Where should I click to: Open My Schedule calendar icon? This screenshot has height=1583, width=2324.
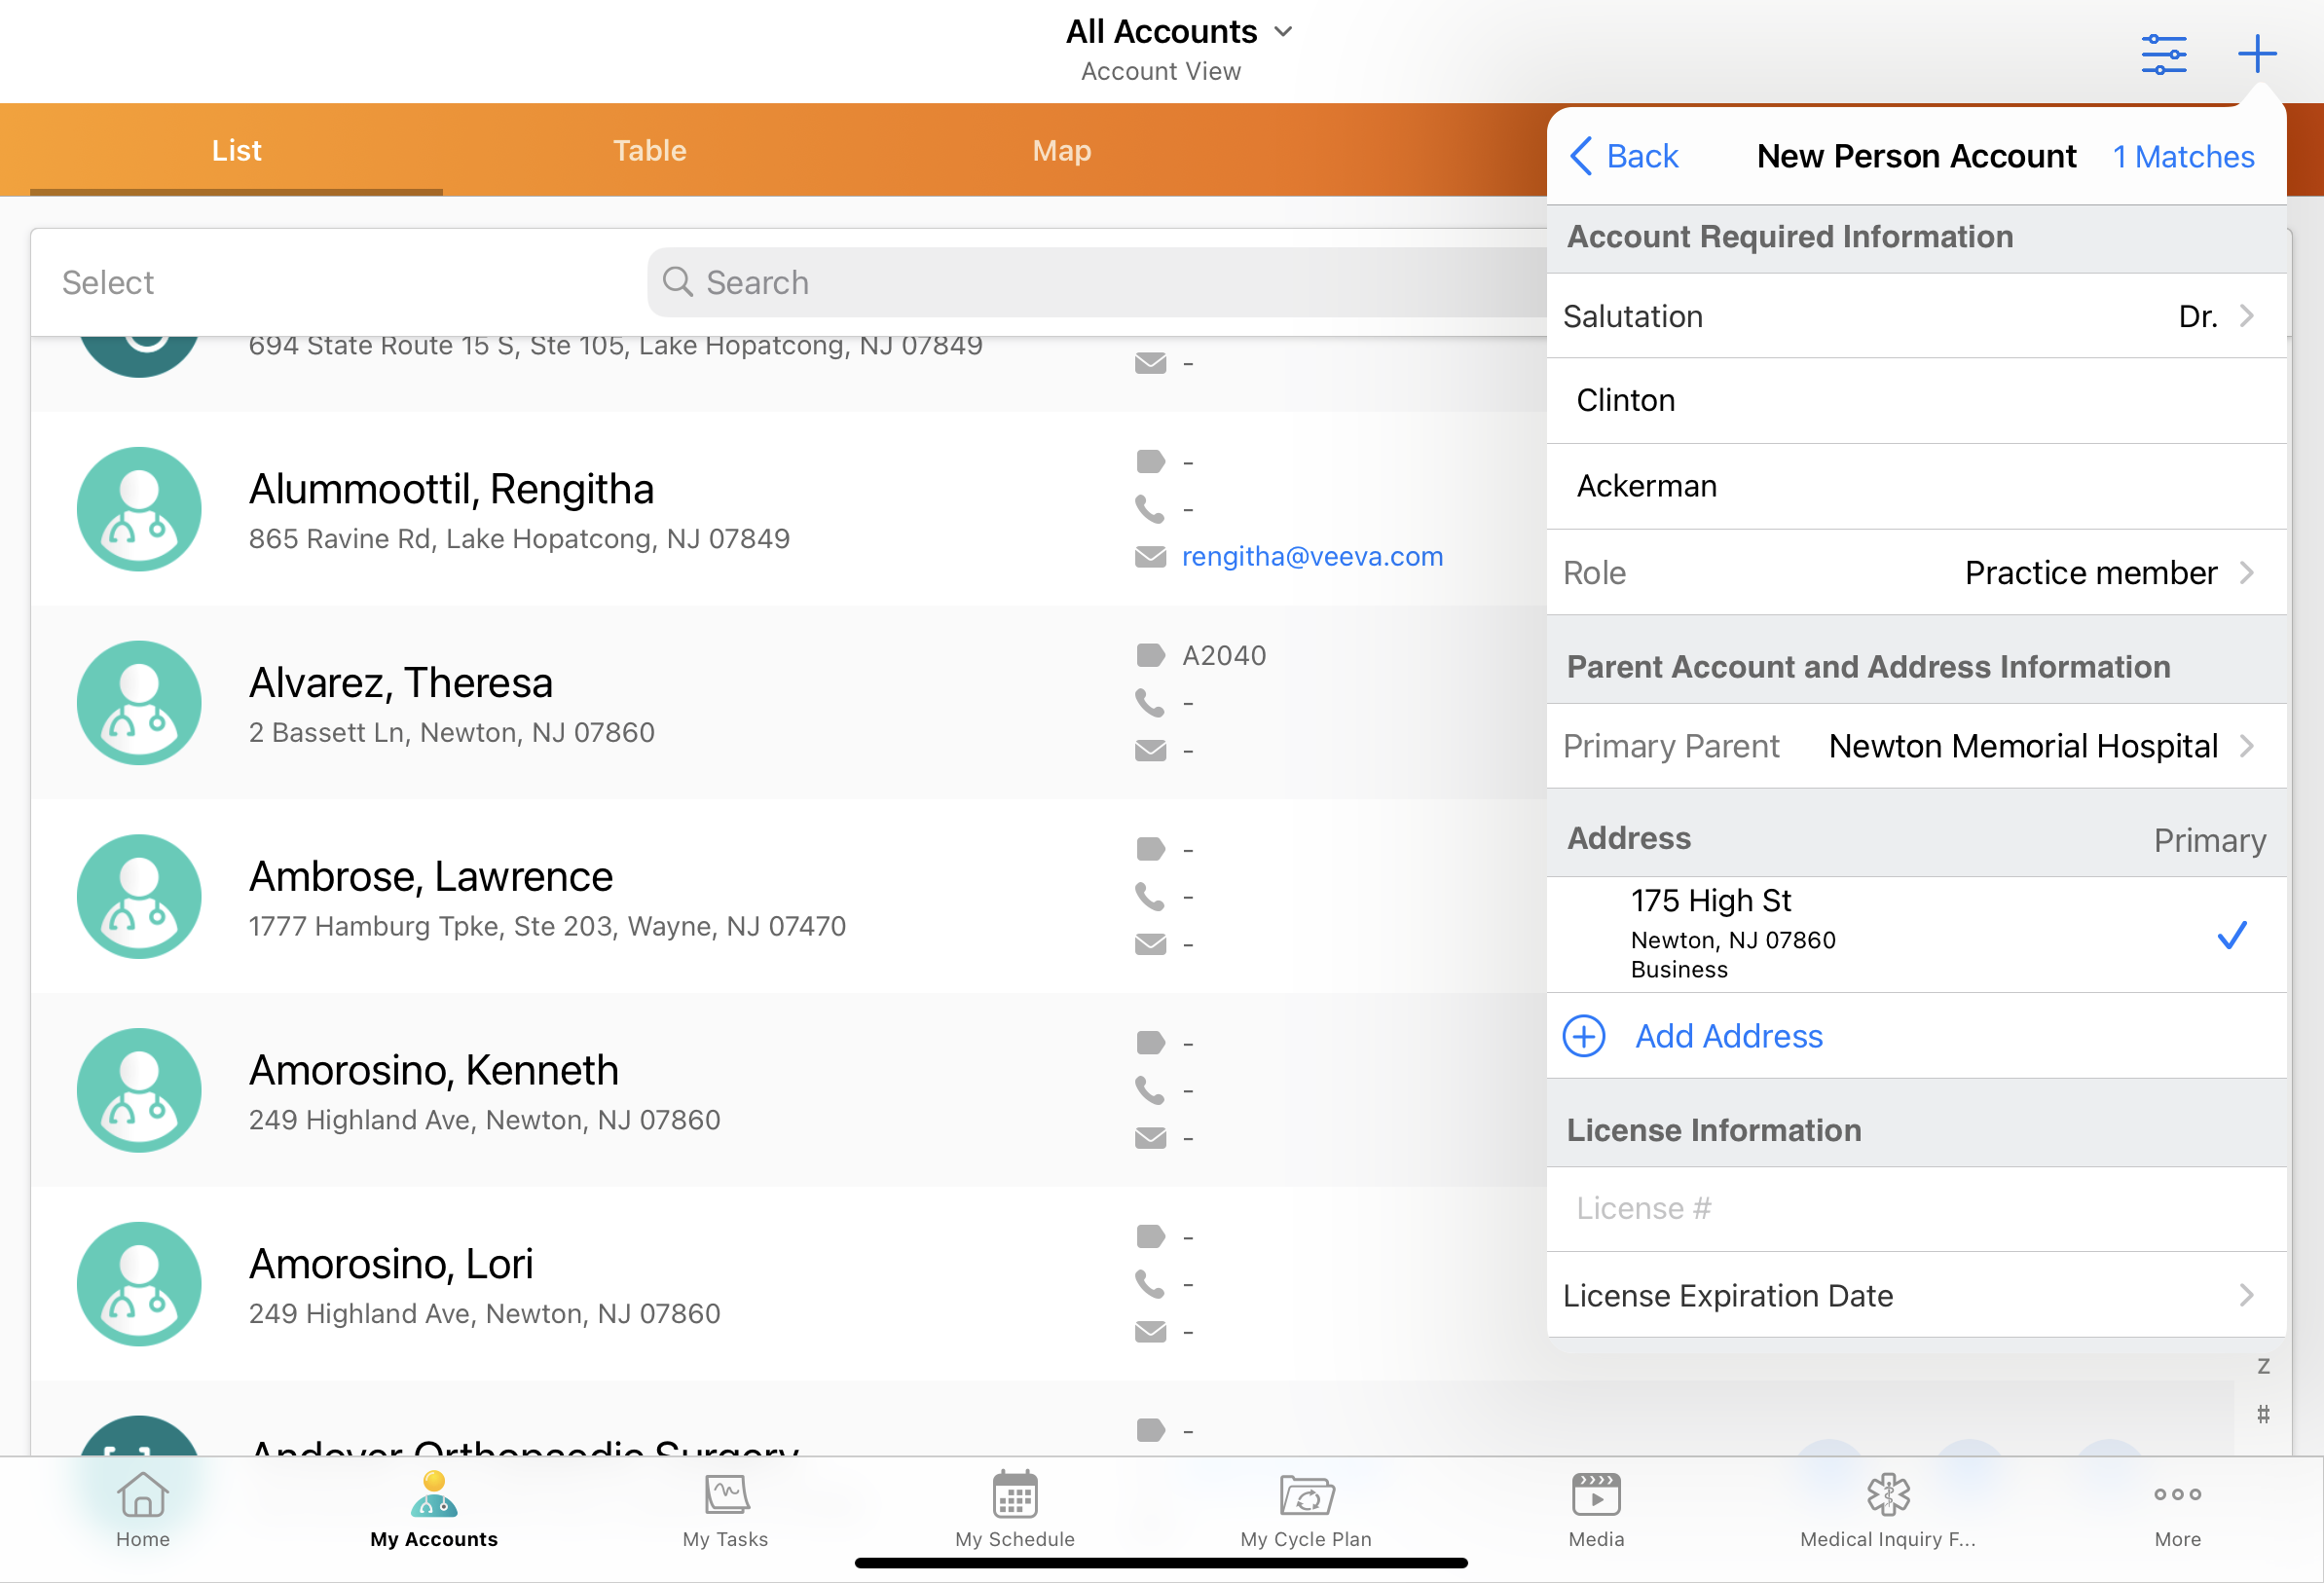(x=1014, y=1496)
